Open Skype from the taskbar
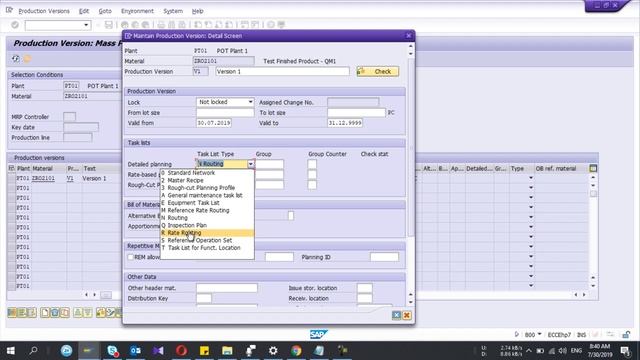 (112, 350)
